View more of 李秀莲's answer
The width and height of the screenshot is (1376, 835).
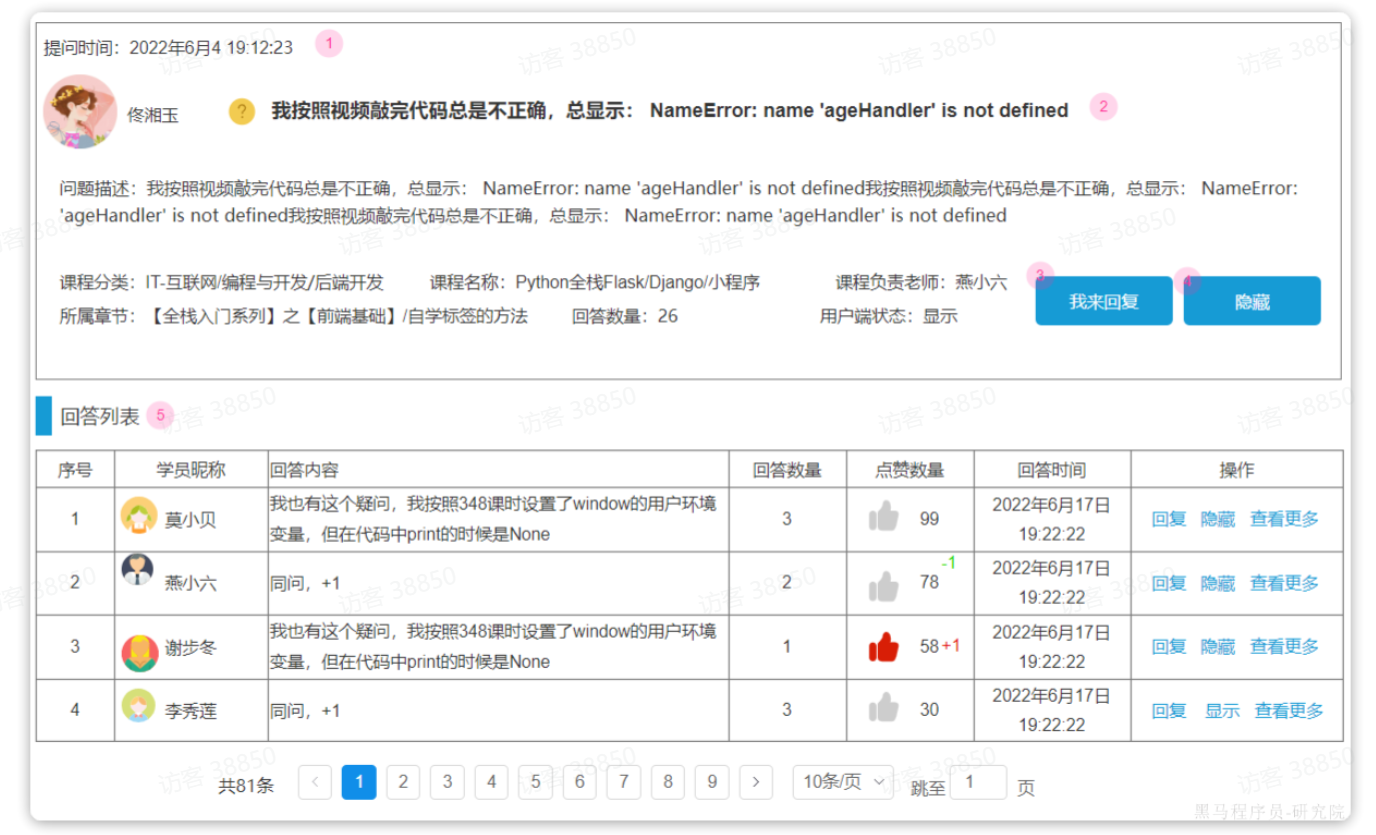[1290, 711]
